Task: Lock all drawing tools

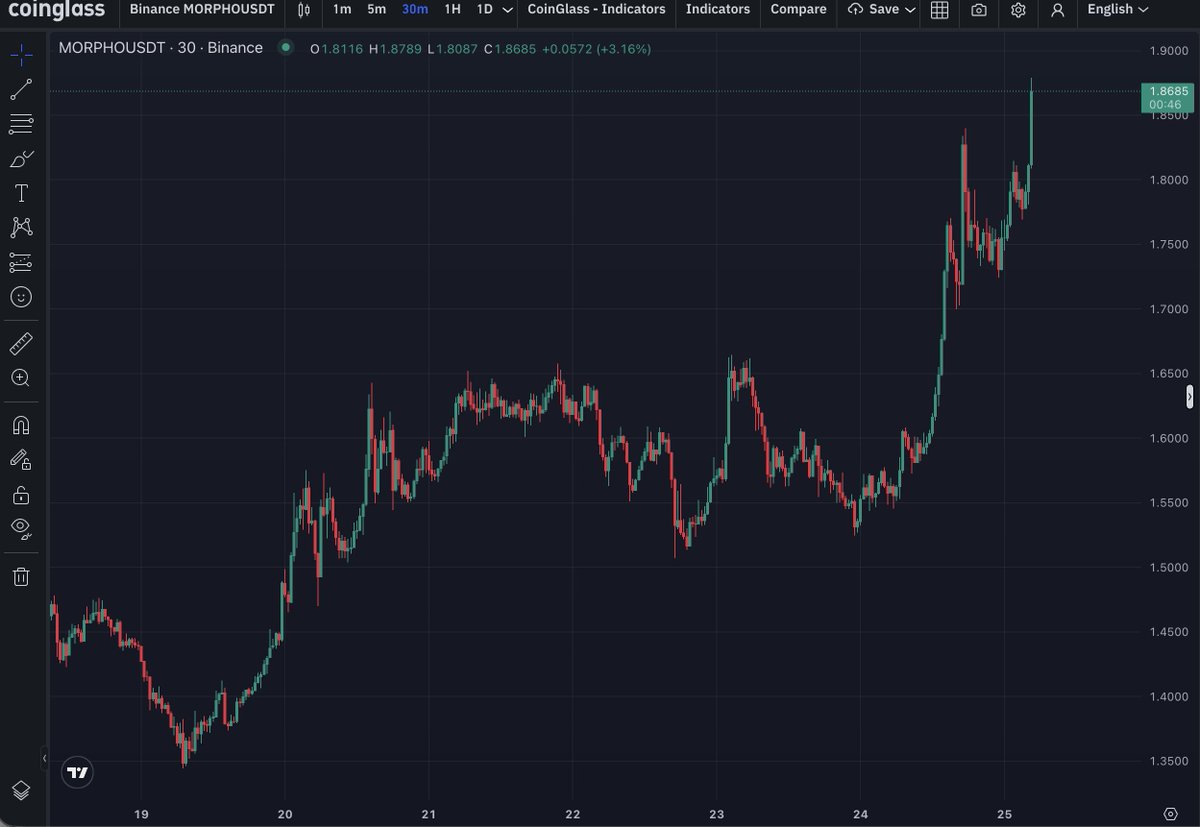Action: [21, 494]
